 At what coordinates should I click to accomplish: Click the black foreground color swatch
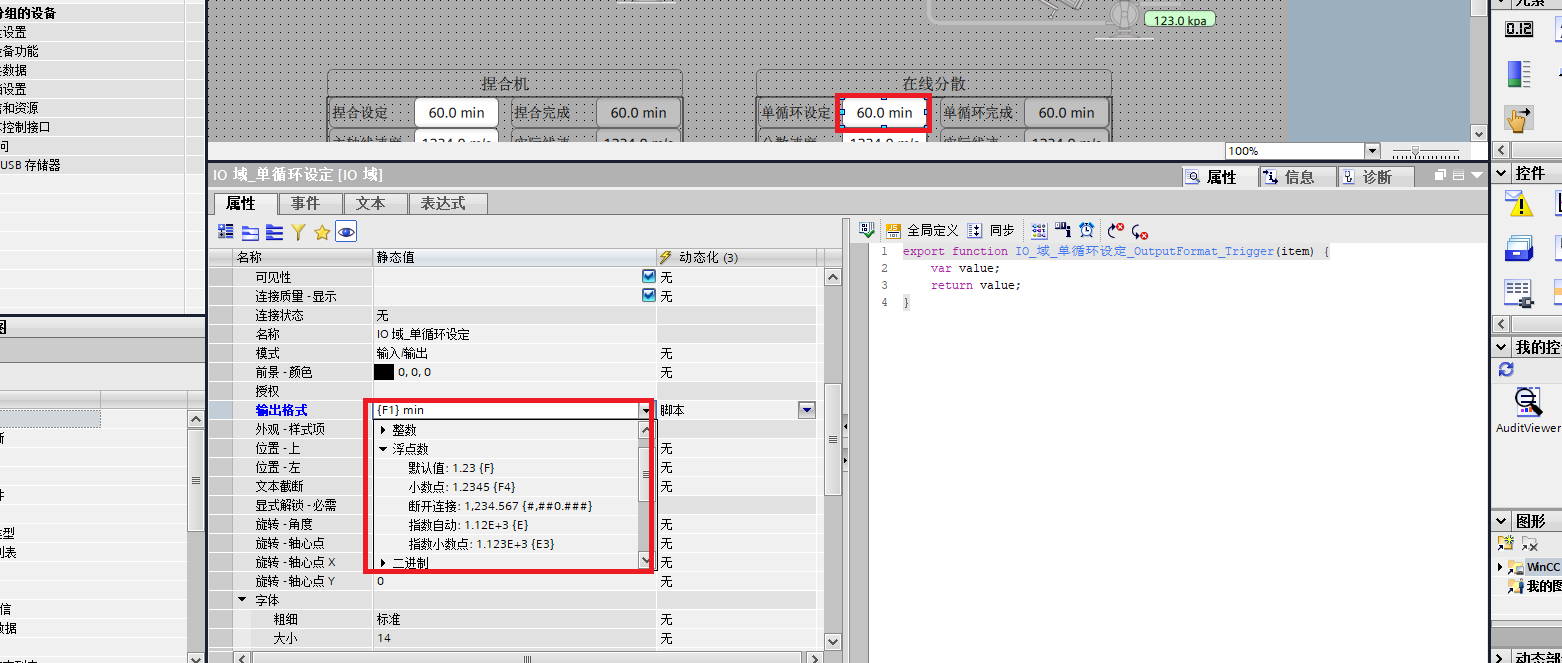(x=384, y=372)
